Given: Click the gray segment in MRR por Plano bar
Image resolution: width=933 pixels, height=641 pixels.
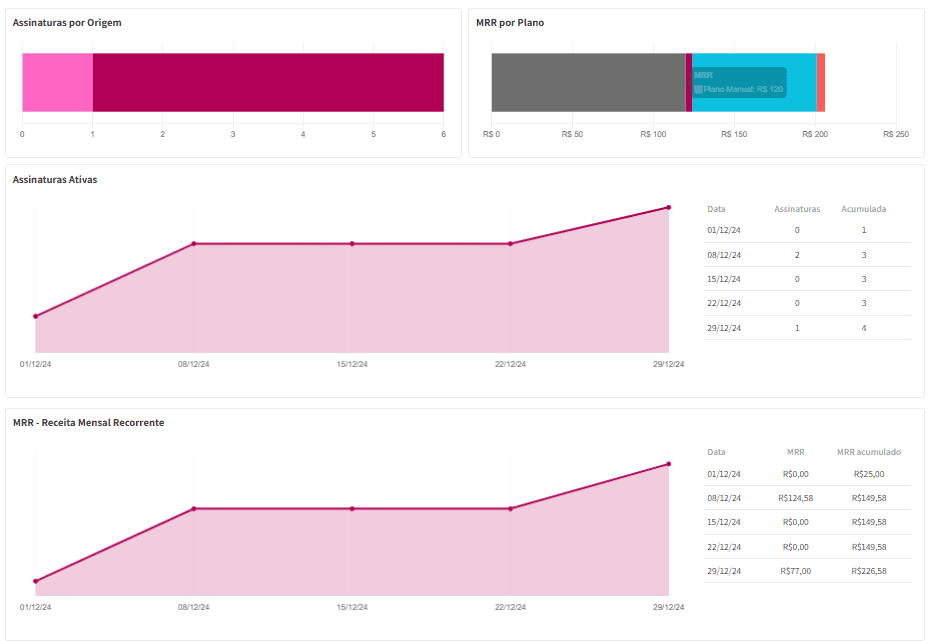Looking at the screenshot, I should point(588,82).
